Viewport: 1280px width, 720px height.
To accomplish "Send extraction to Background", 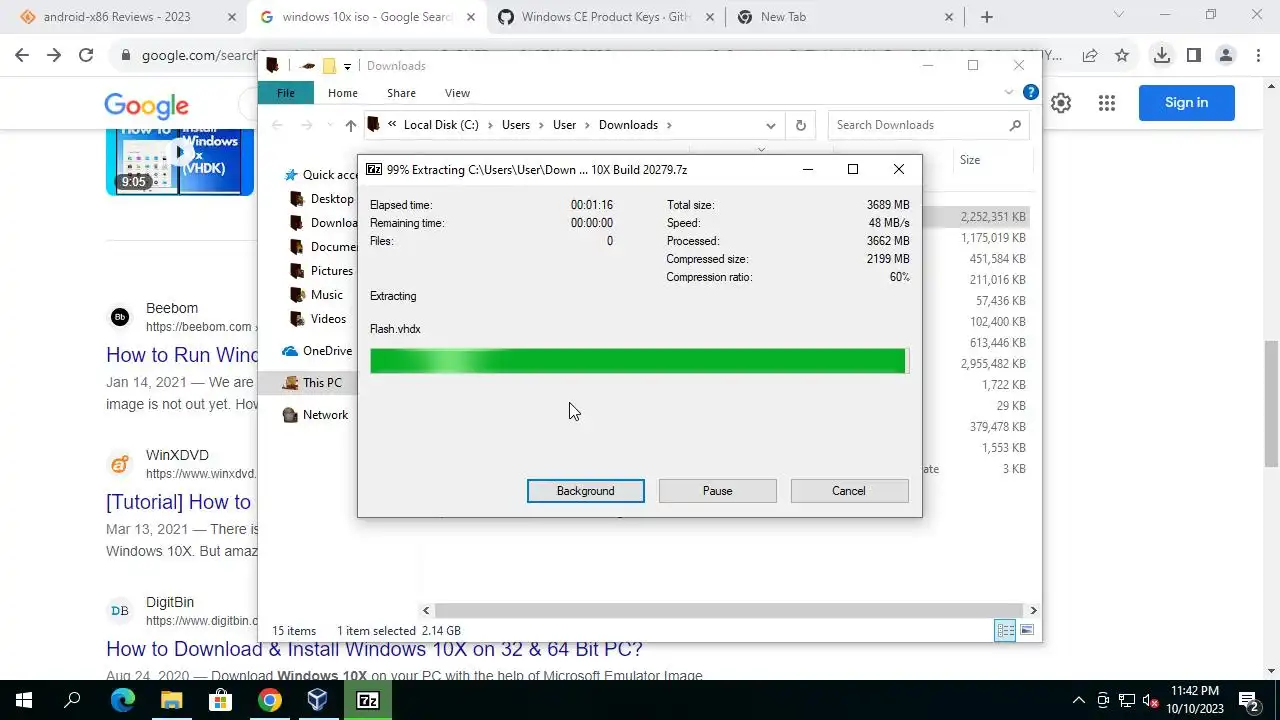I will [x=585, y=491].
